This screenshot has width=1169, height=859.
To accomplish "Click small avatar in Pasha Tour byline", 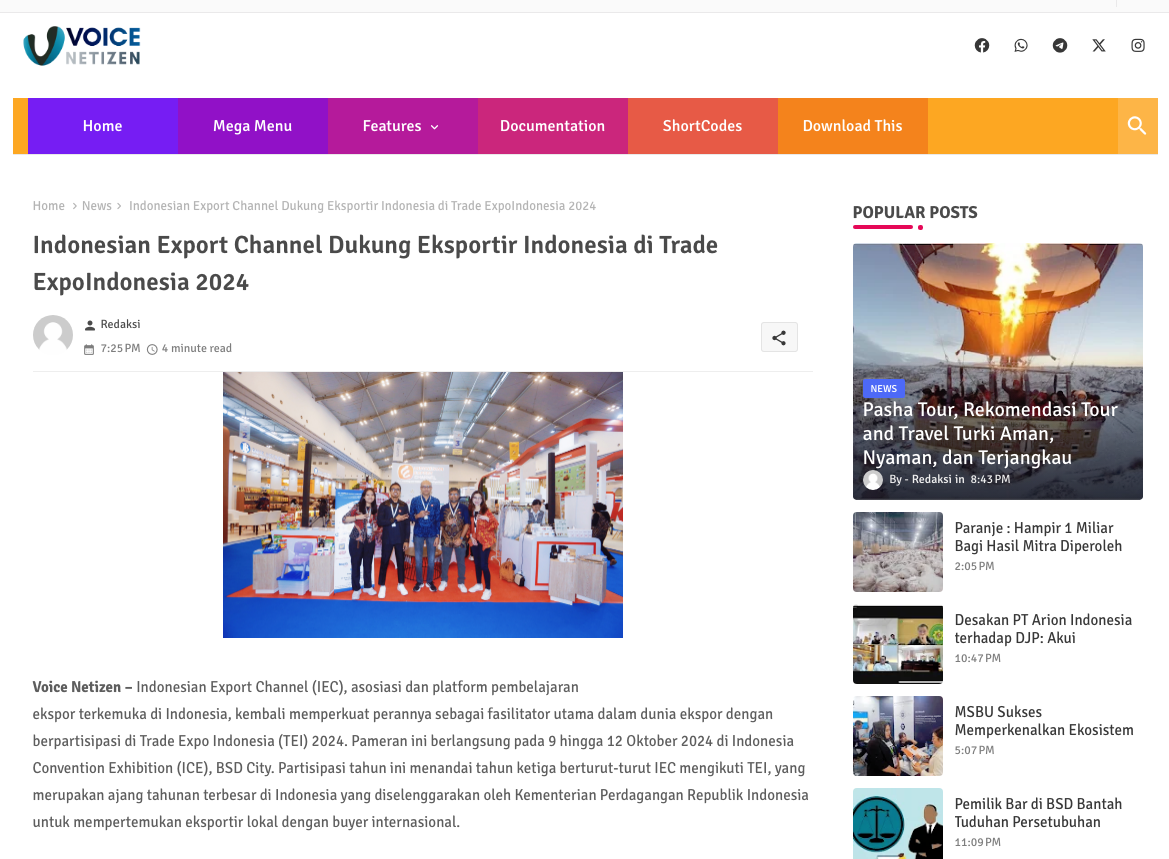I will [873, 480].
